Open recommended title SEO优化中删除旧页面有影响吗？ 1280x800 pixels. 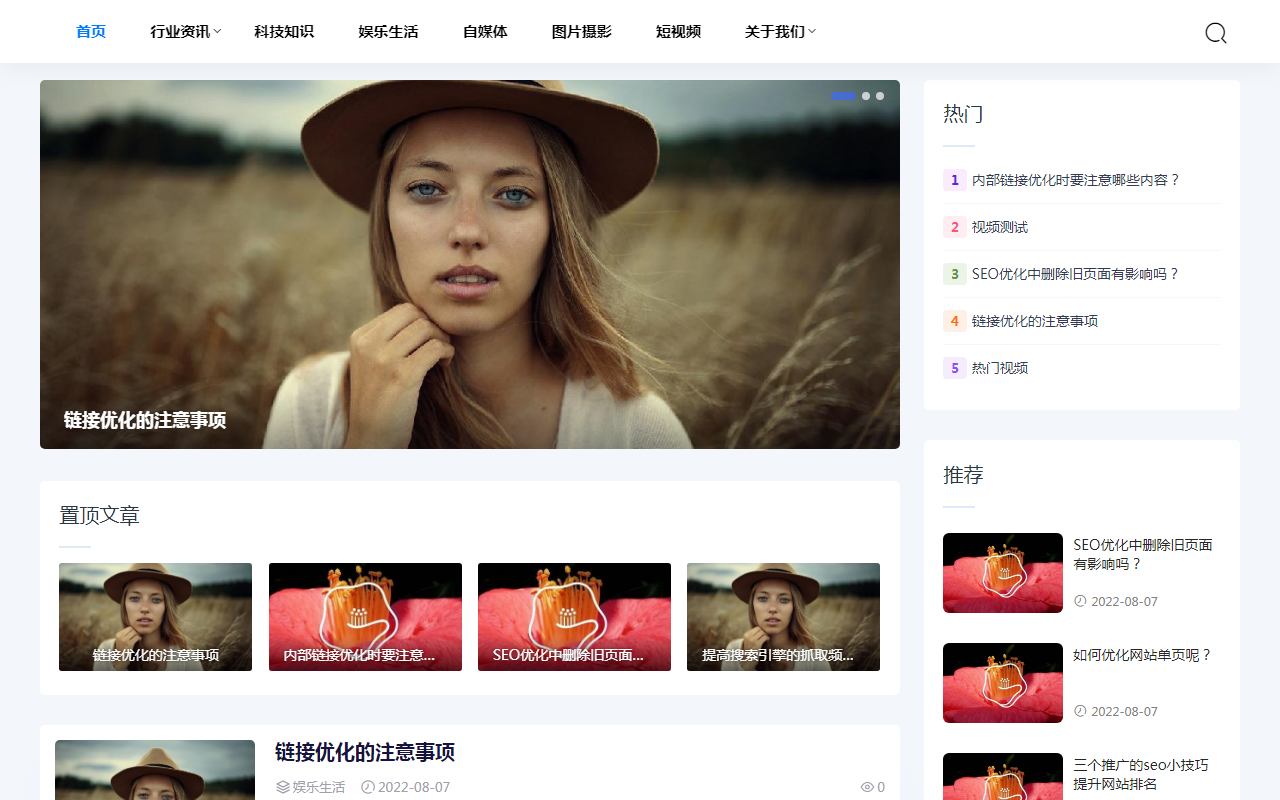1143,555
